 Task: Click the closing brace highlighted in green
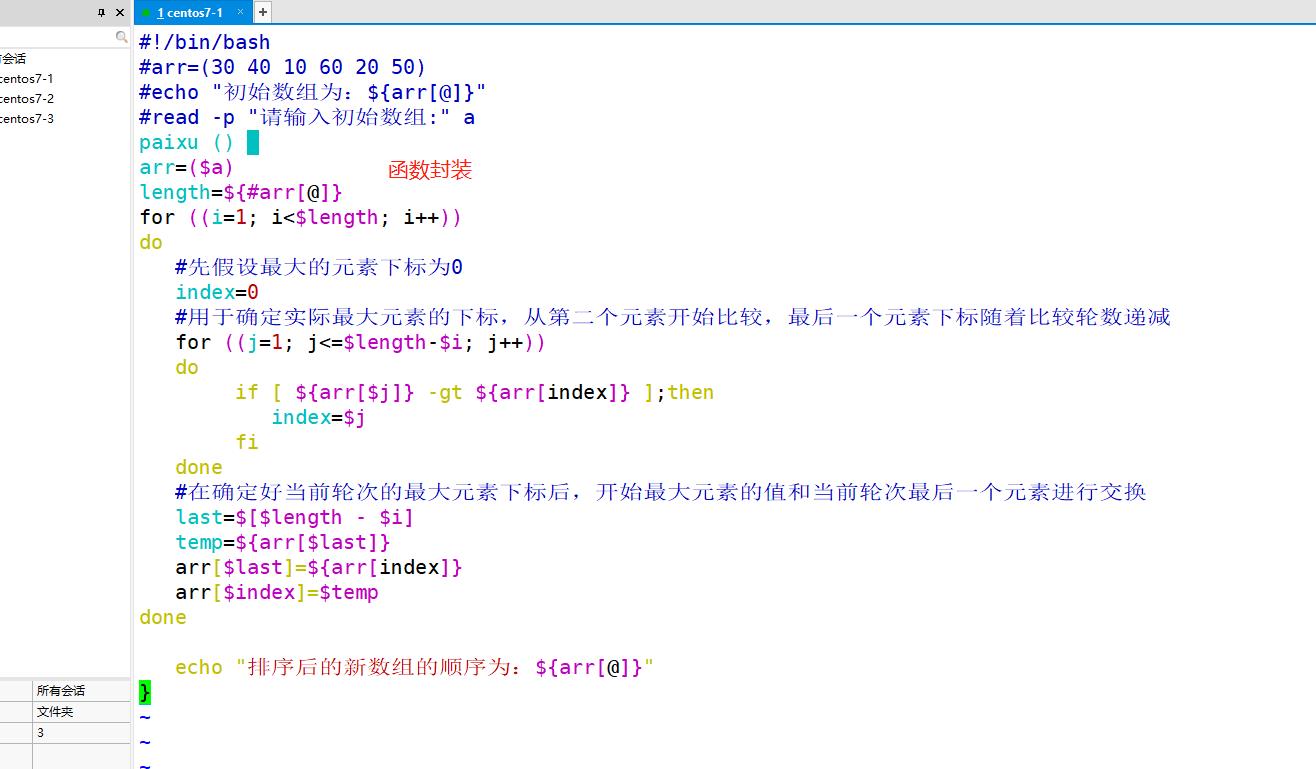tap(145, 692)
